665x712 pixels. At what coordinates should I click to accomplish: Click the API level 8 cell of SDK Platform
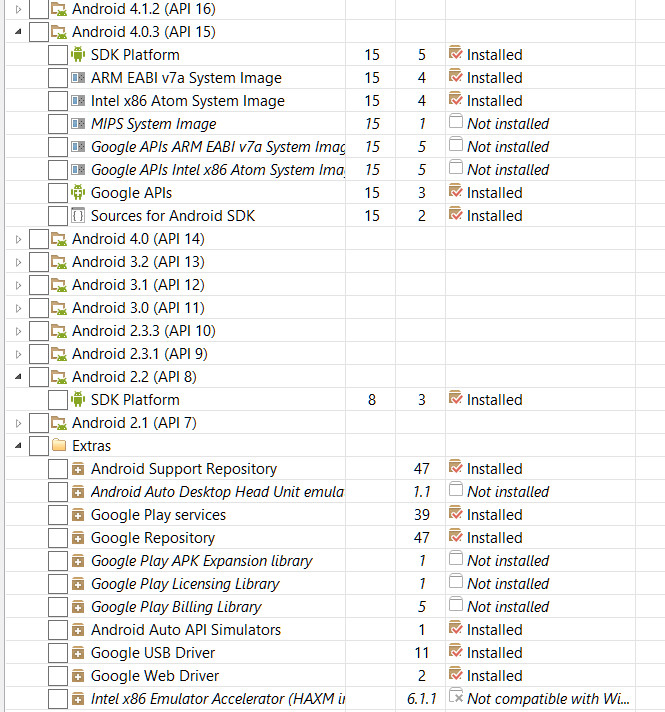point(372,400)
